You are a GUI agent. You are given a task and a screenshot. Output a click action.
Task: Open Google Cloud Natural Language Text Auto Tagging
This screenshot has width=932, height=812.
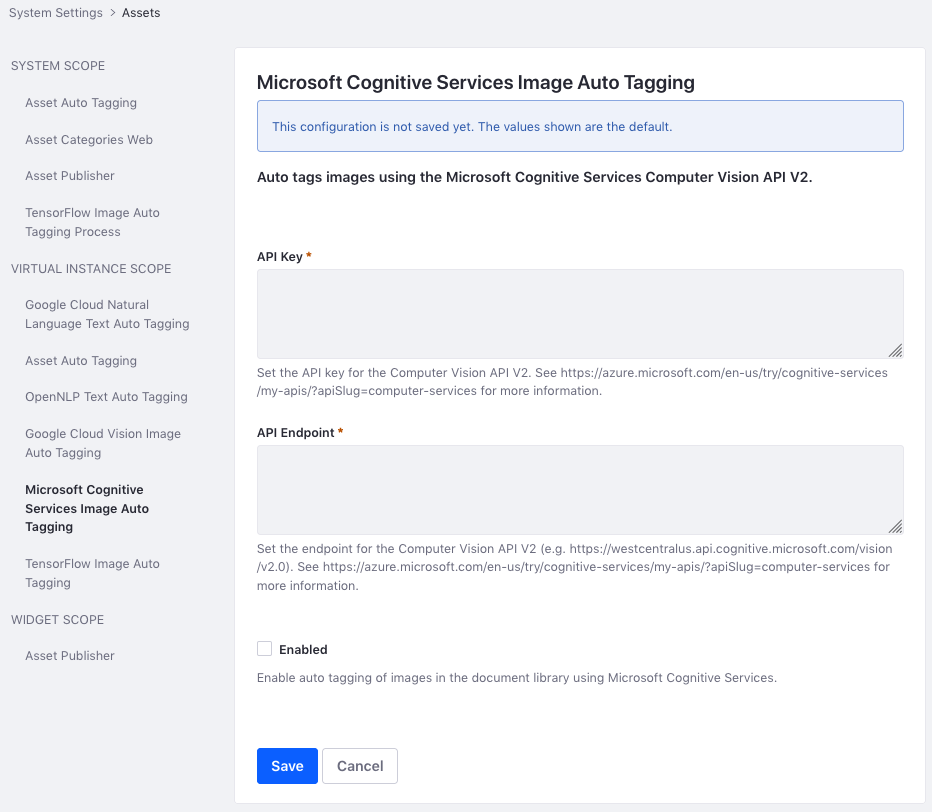coord(107,314)
